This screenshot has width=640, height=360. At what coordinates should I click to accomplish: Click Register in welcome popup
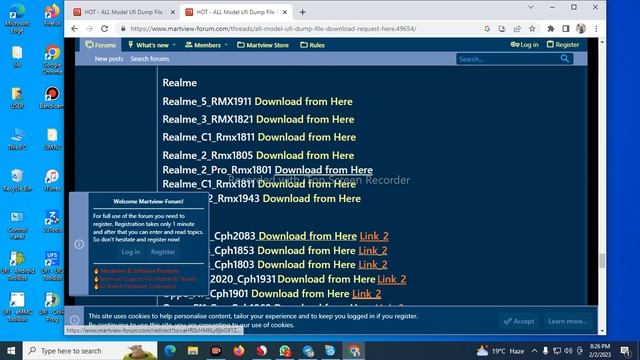tap(163, 252)
